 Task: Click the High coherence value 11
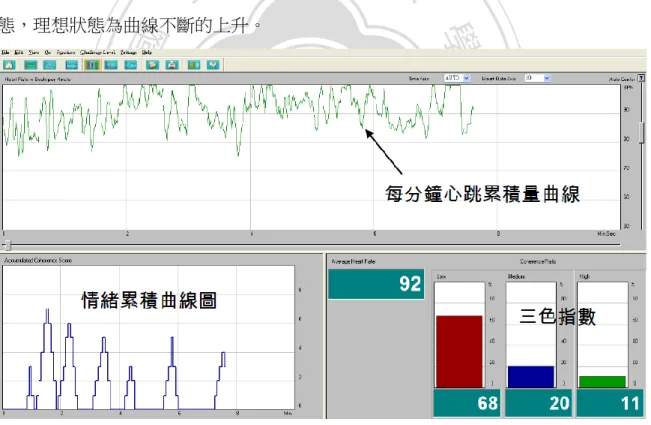point(610,403)
